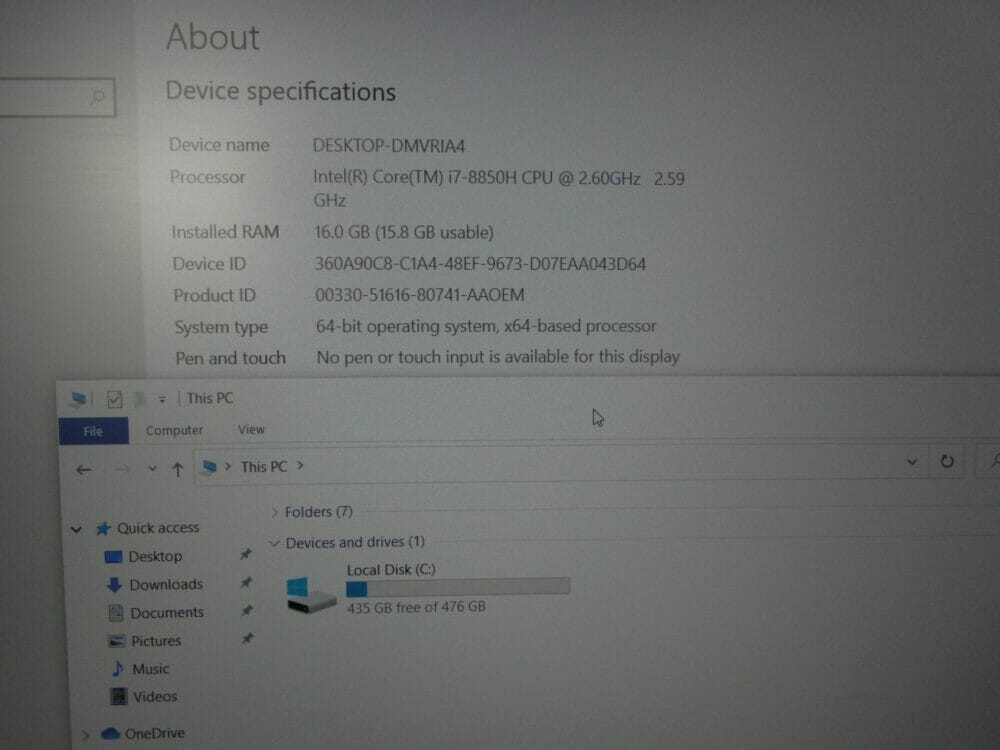Image resolution: width=1000 pixels, height=750 pixels.
Task: Open Downloads in Quick access
Action: pos(166,584)
